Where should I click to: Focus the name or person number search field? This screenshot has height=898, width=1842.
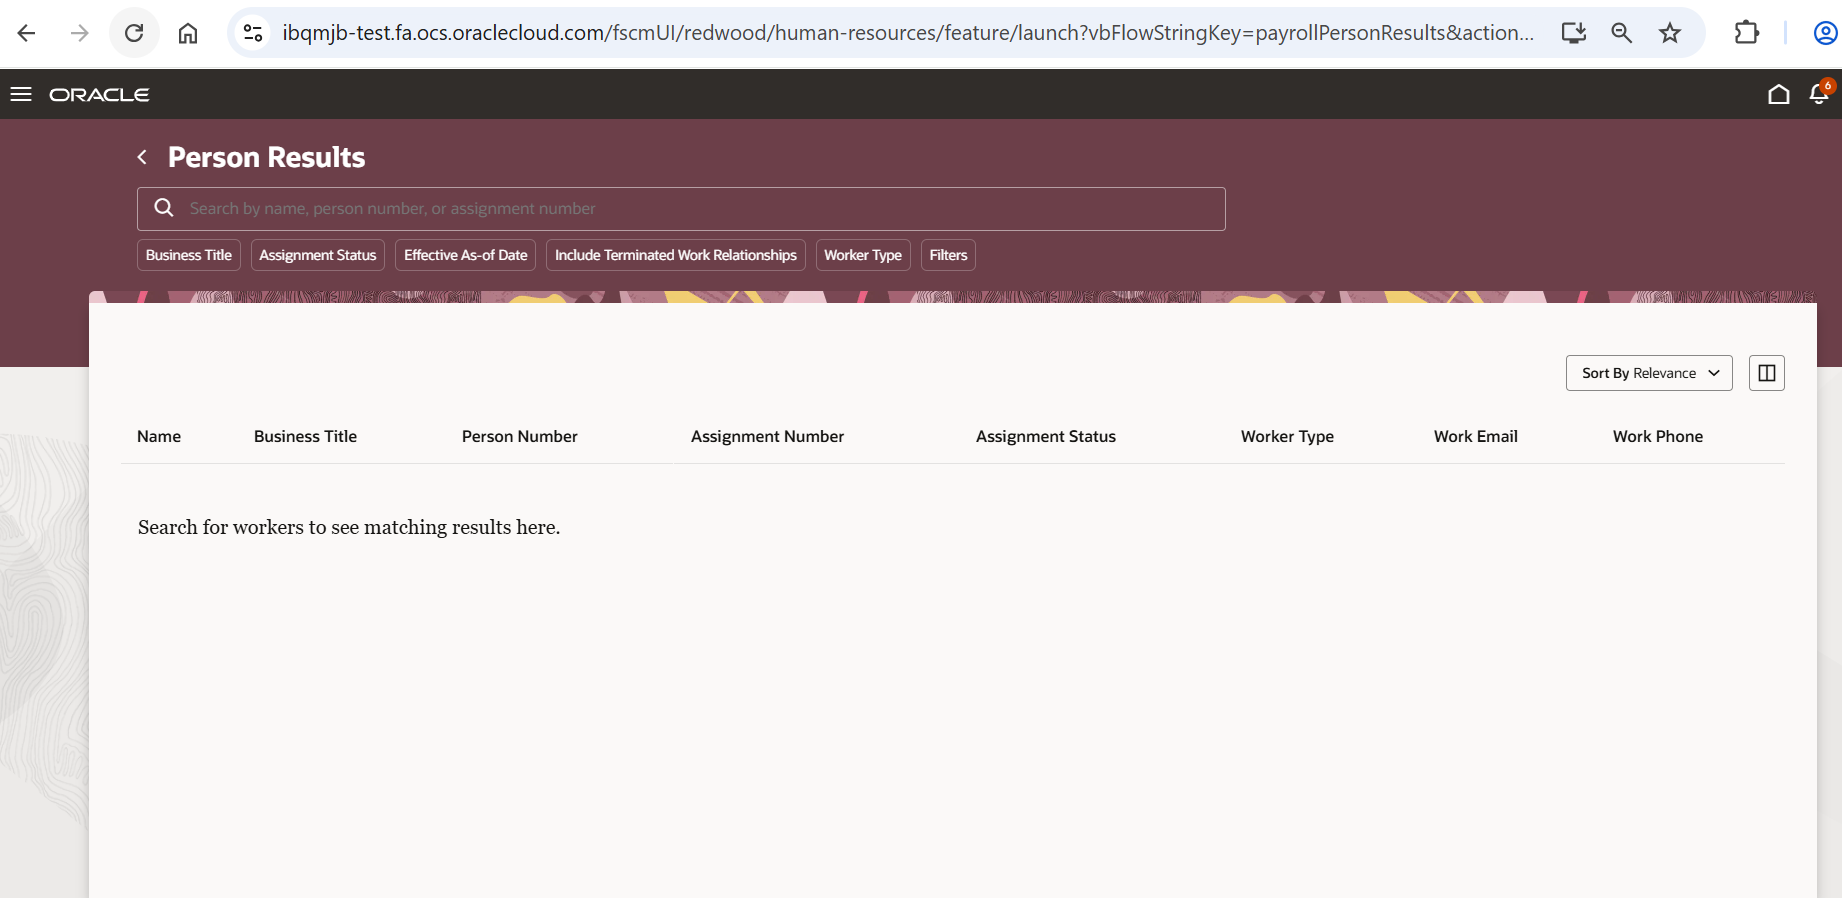[x=681, y=209]
